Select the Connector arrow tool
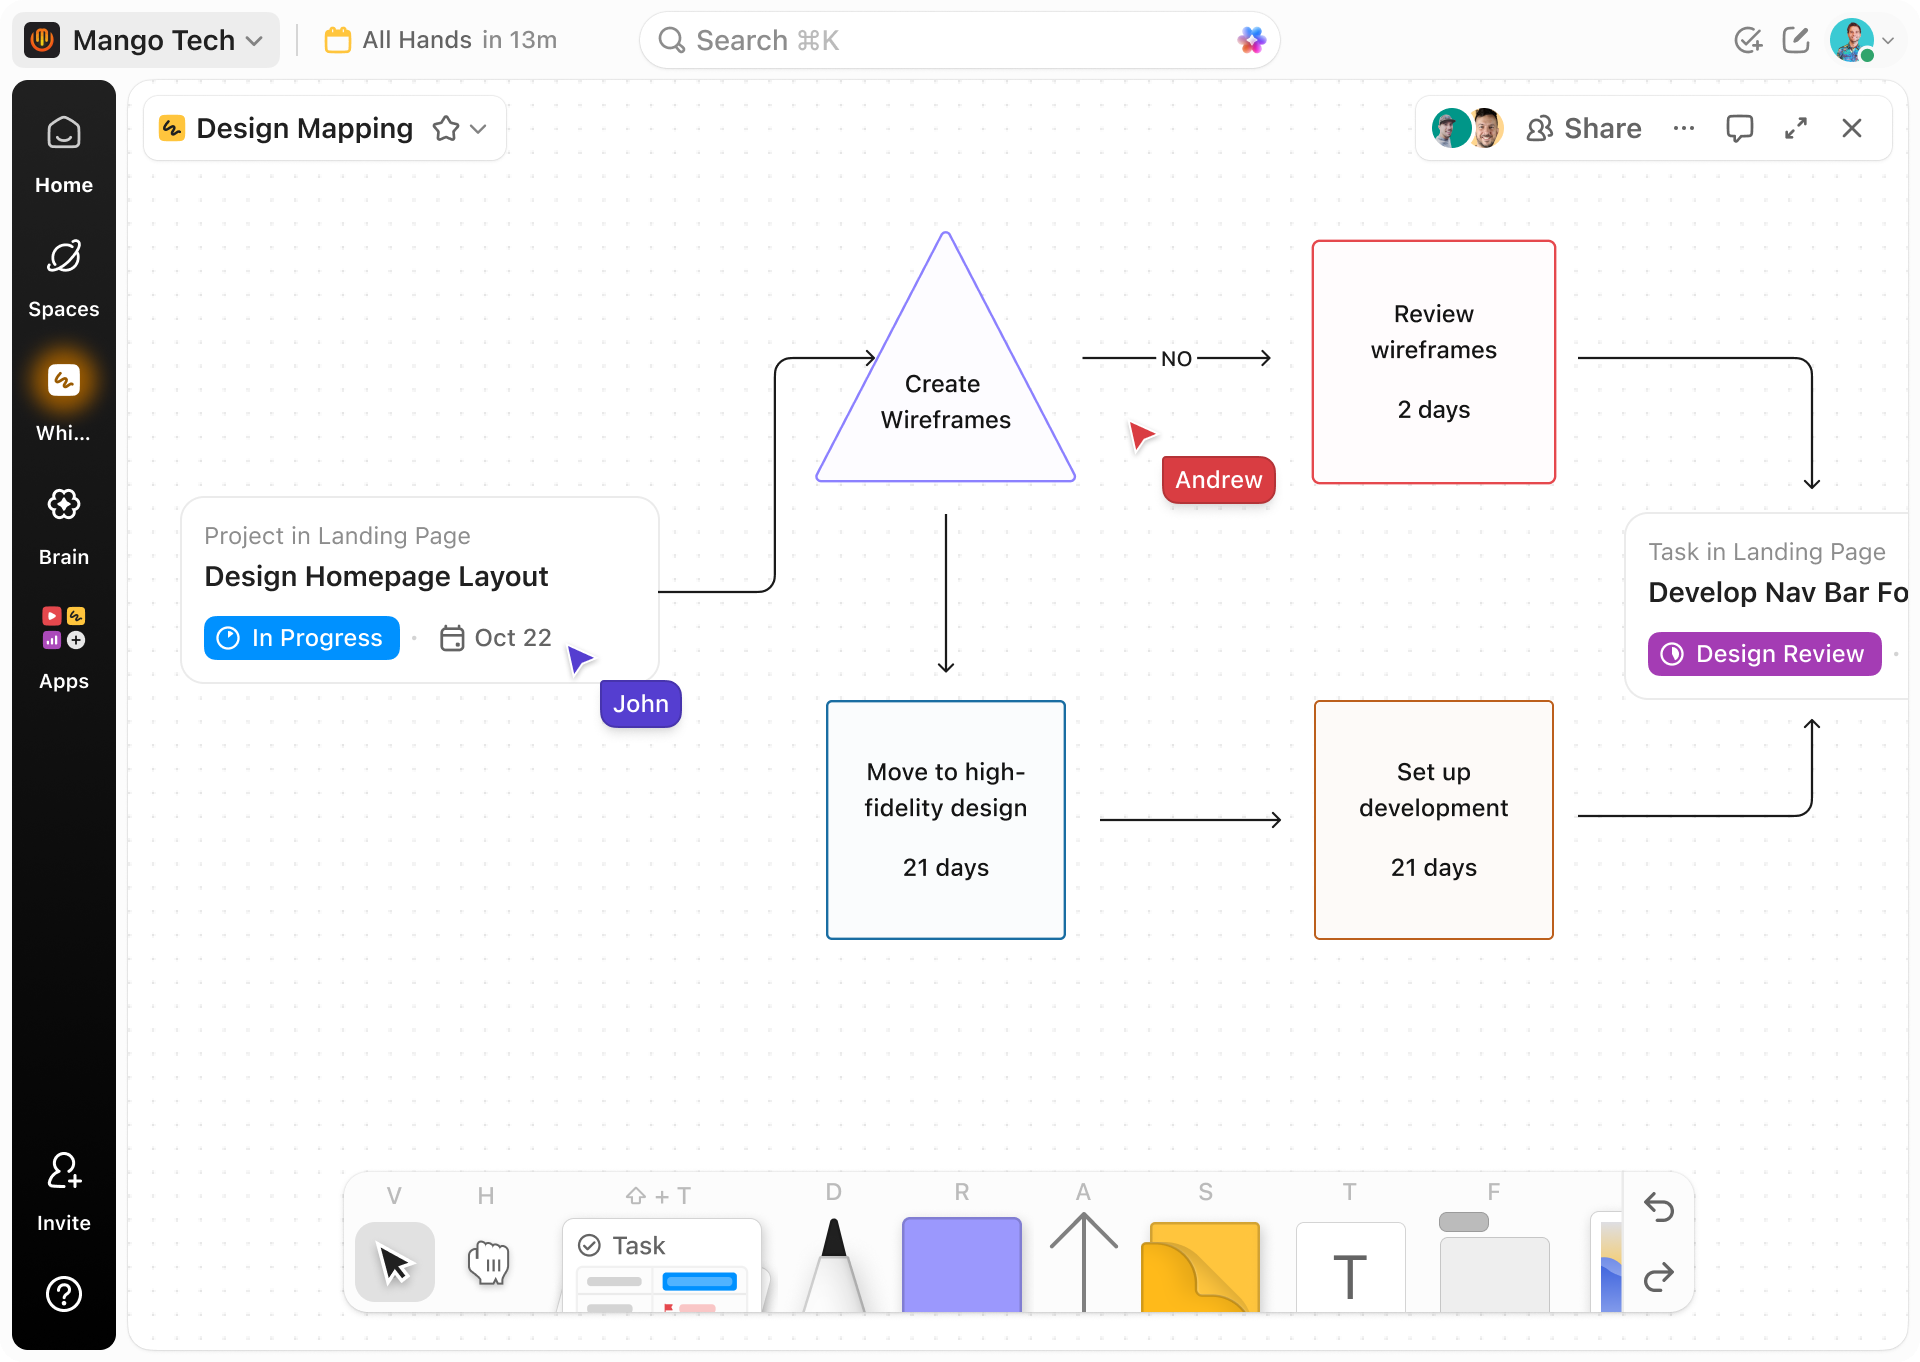Screen dimensions: 1920x1362 pos(1084,1262)
